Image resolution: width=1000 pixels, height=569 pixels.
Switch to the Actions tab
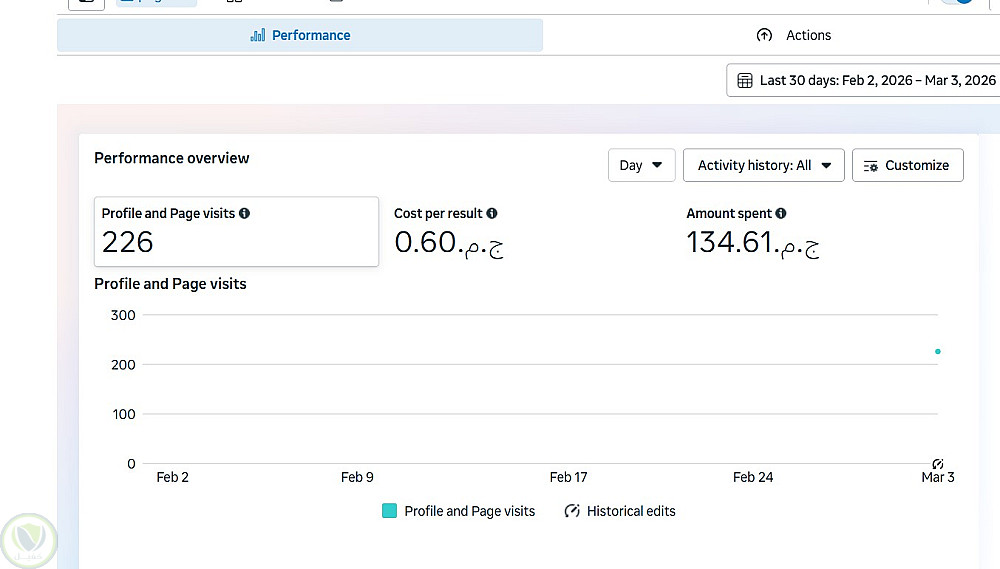(x=794, y=35)
